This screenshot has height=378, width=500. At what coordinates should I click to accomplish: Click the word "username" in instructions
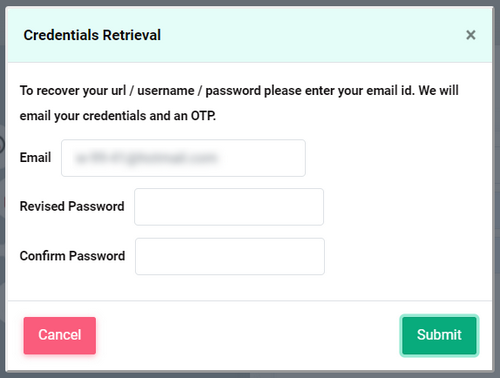166,91
